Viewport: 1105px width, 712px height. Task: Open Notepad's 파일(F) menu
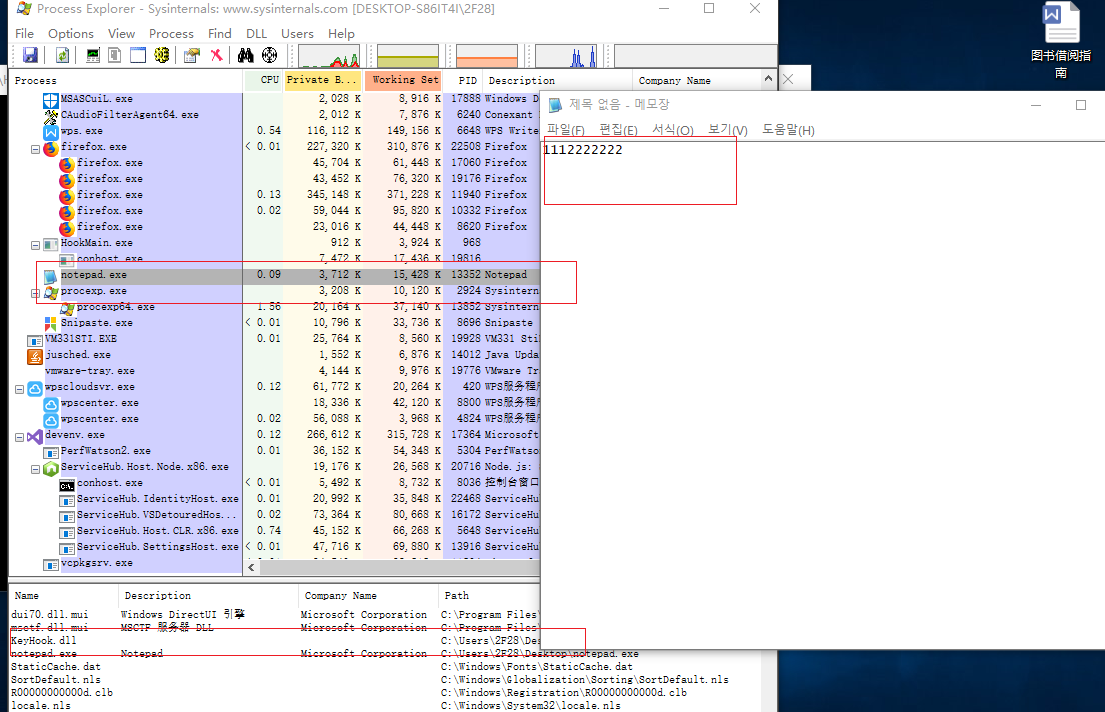coord(566,130)
